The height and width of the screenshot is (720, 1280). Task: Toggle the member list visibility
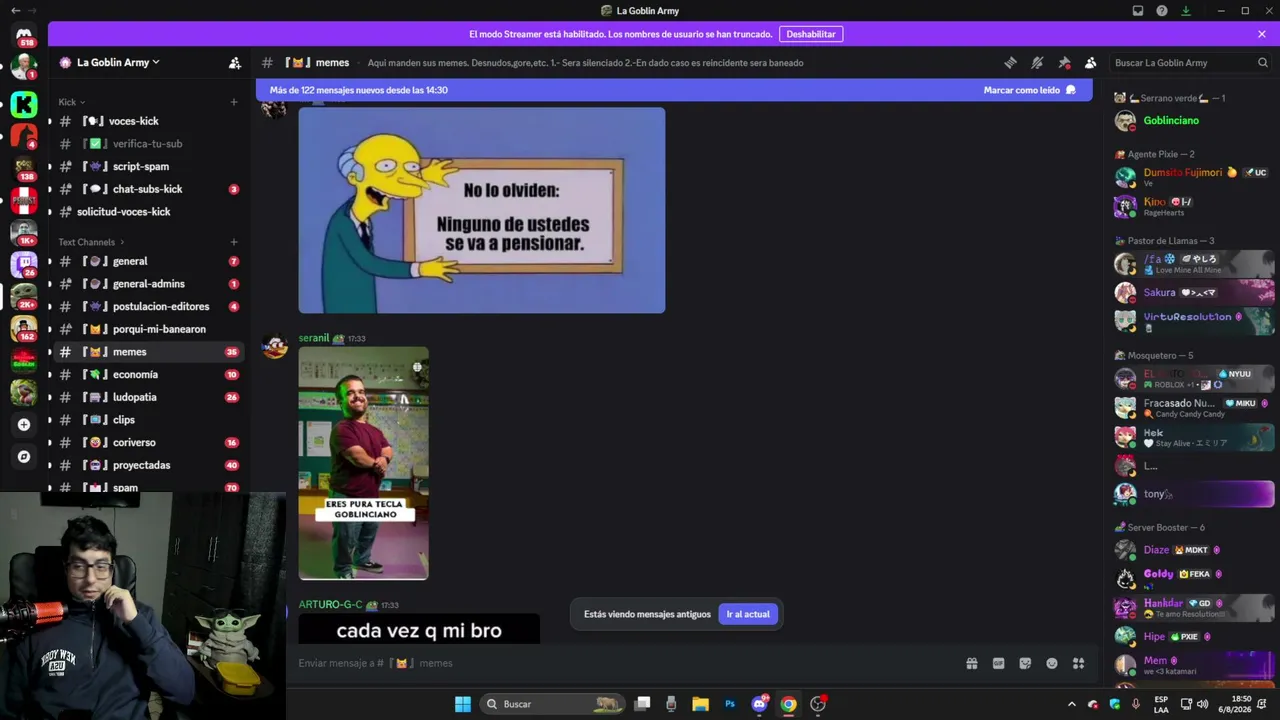1091,62
